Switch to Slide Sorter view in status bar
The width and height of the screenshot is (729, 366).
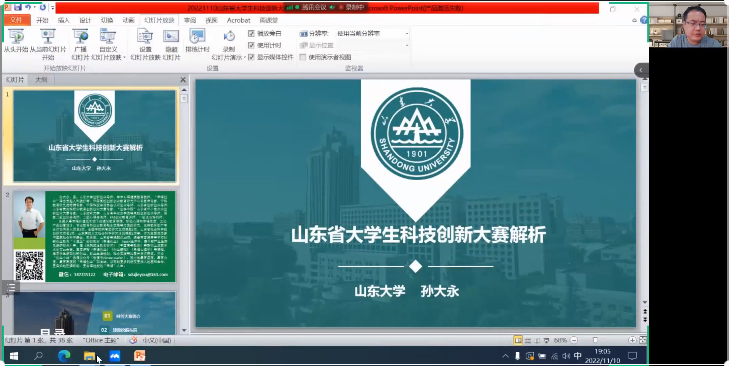pyautogui.click(x=528, y=340)
